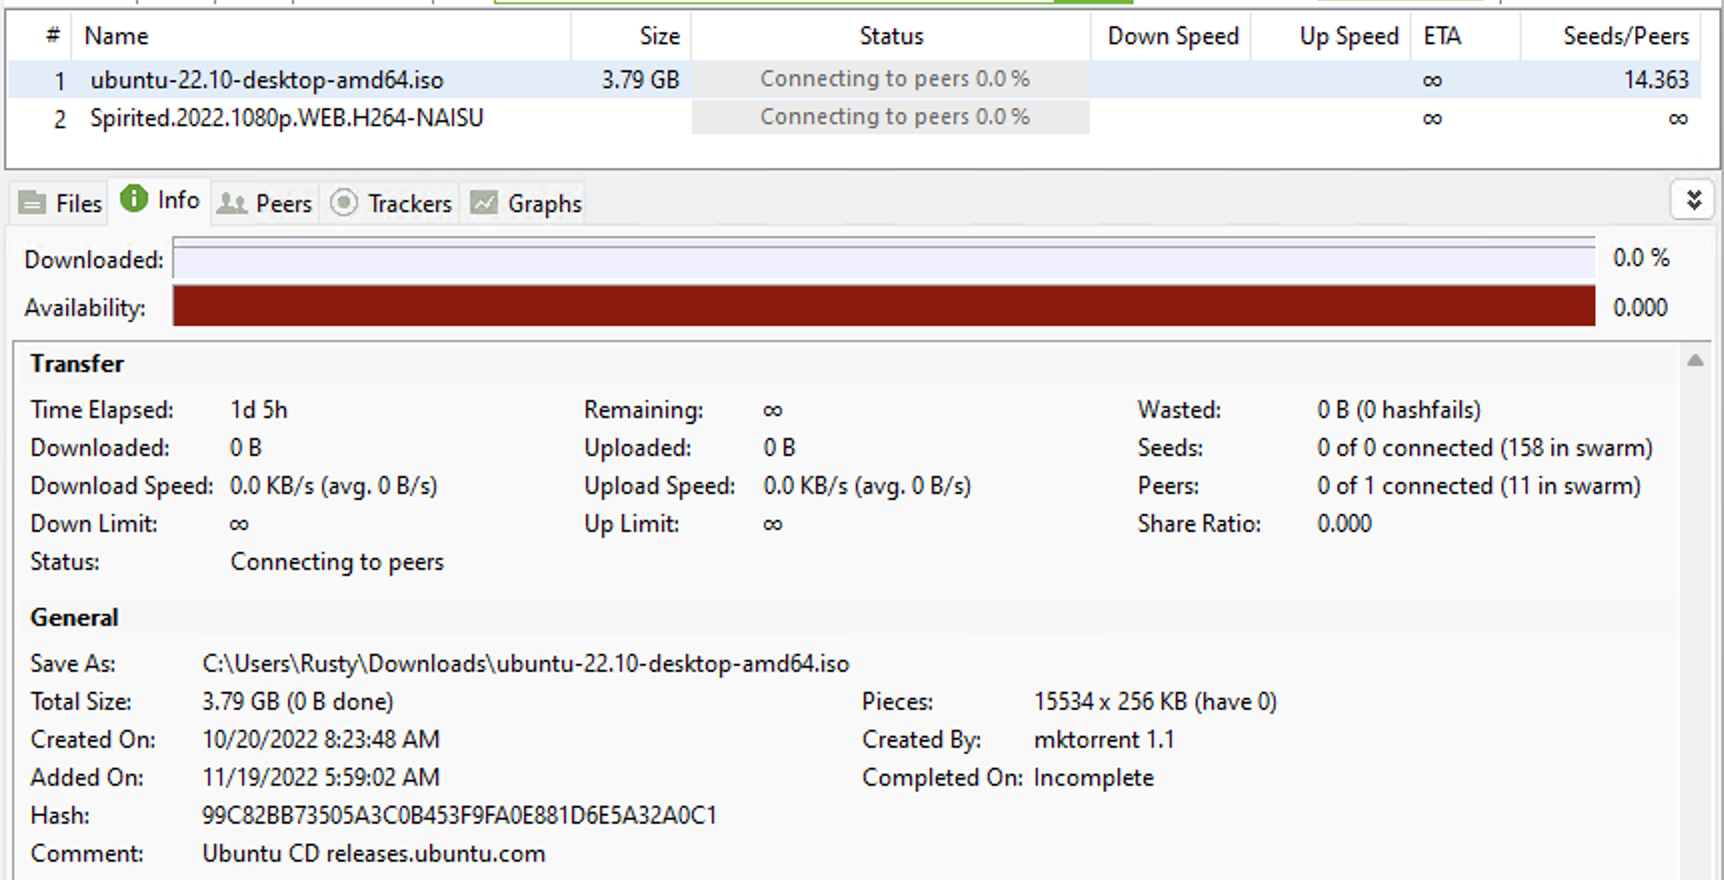The image size is (1724, 880).
Task: Click the Files tab folder icon
Action: coord(32,204)
